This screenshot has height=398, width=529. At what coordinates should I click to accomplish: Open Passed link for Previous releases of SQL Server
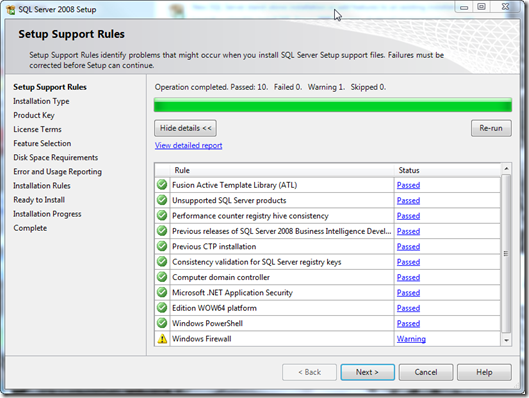(x=408, y=231)
